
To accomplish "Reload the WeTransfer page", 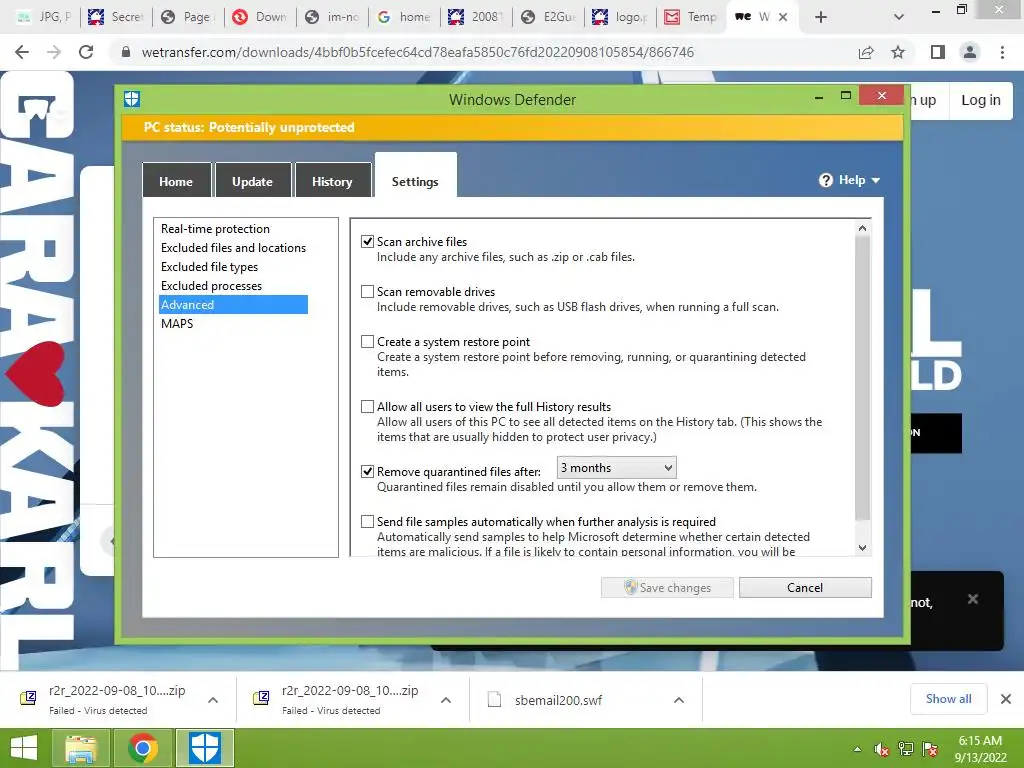I will tap(86, 52).
